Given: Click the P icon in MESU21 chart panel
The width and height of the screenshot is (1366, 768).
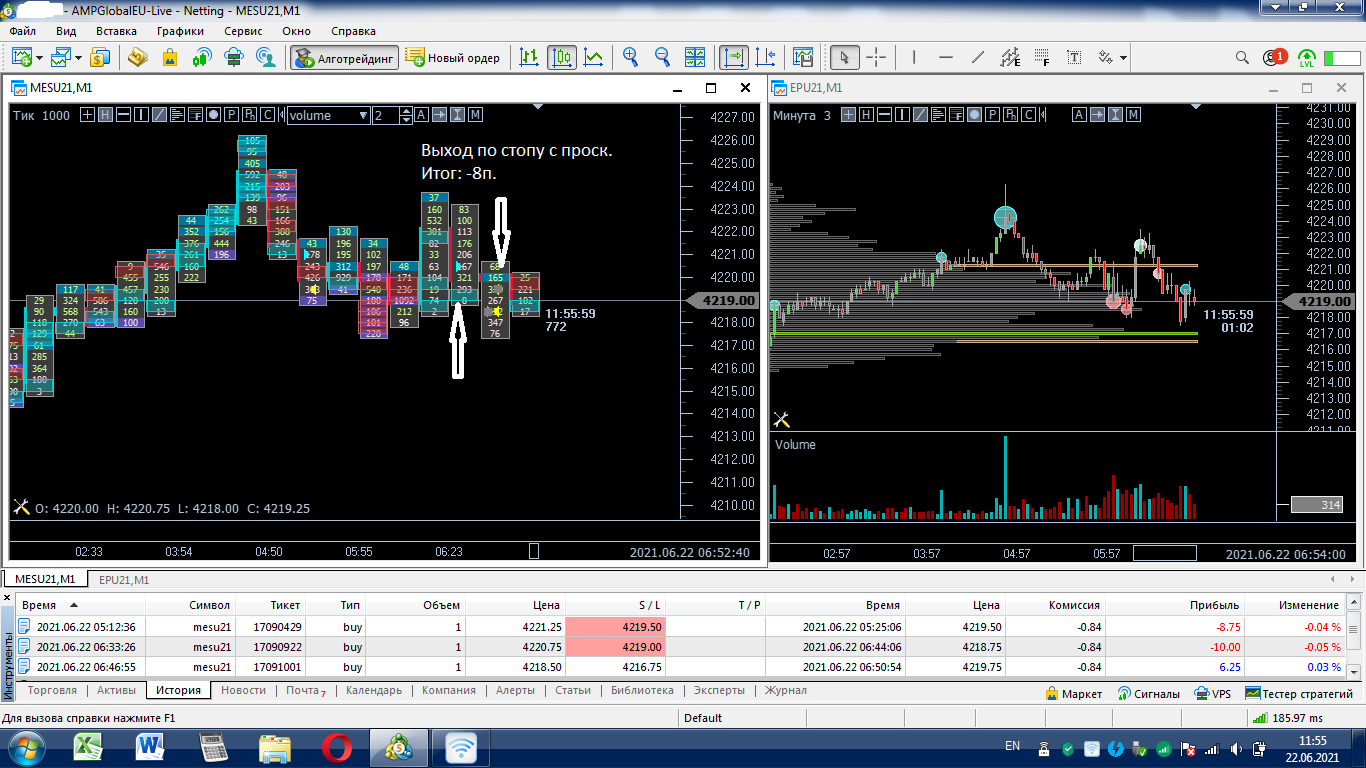Looking at the screenshot, I should [x=231, y=115].
